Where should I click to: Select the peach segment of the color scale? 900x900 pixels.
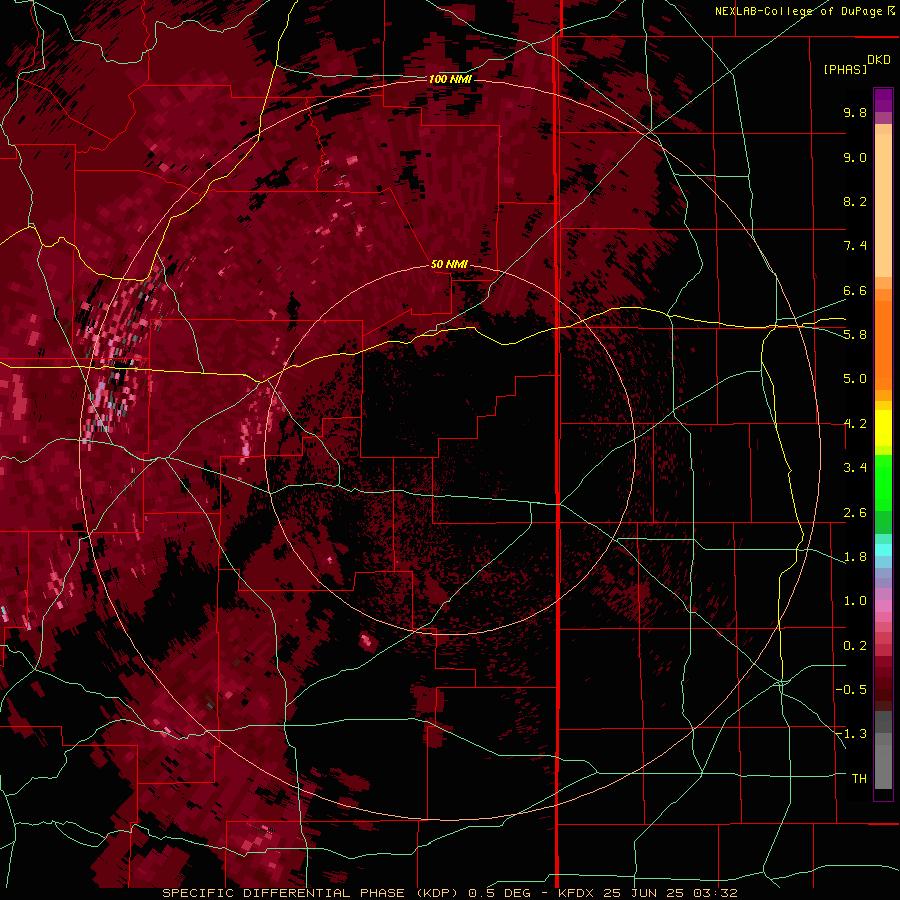tap(883, 201)
